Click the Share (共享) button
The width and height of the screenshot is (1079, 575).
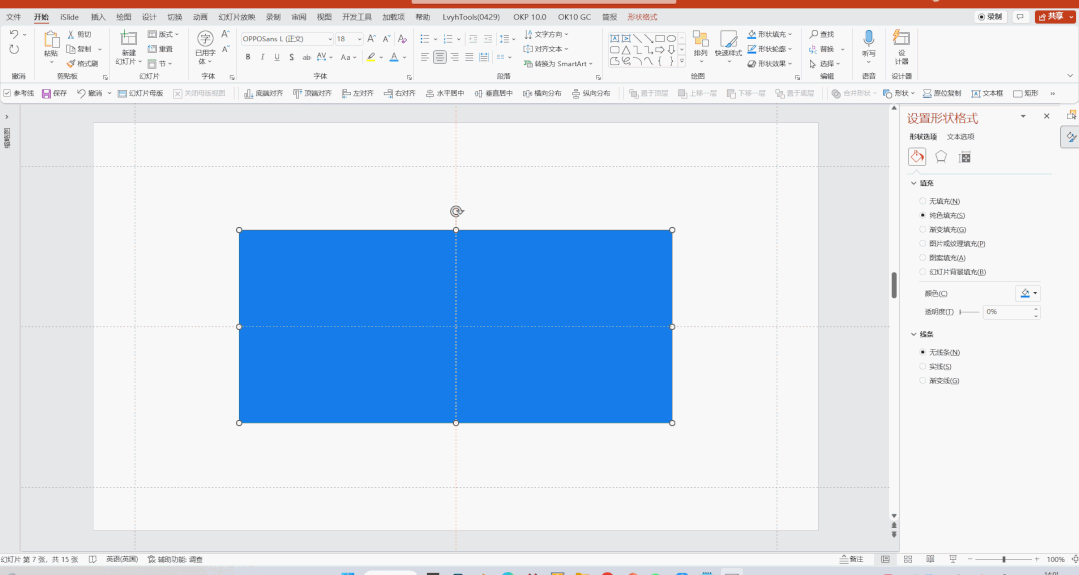click(x=1055, y=17)
